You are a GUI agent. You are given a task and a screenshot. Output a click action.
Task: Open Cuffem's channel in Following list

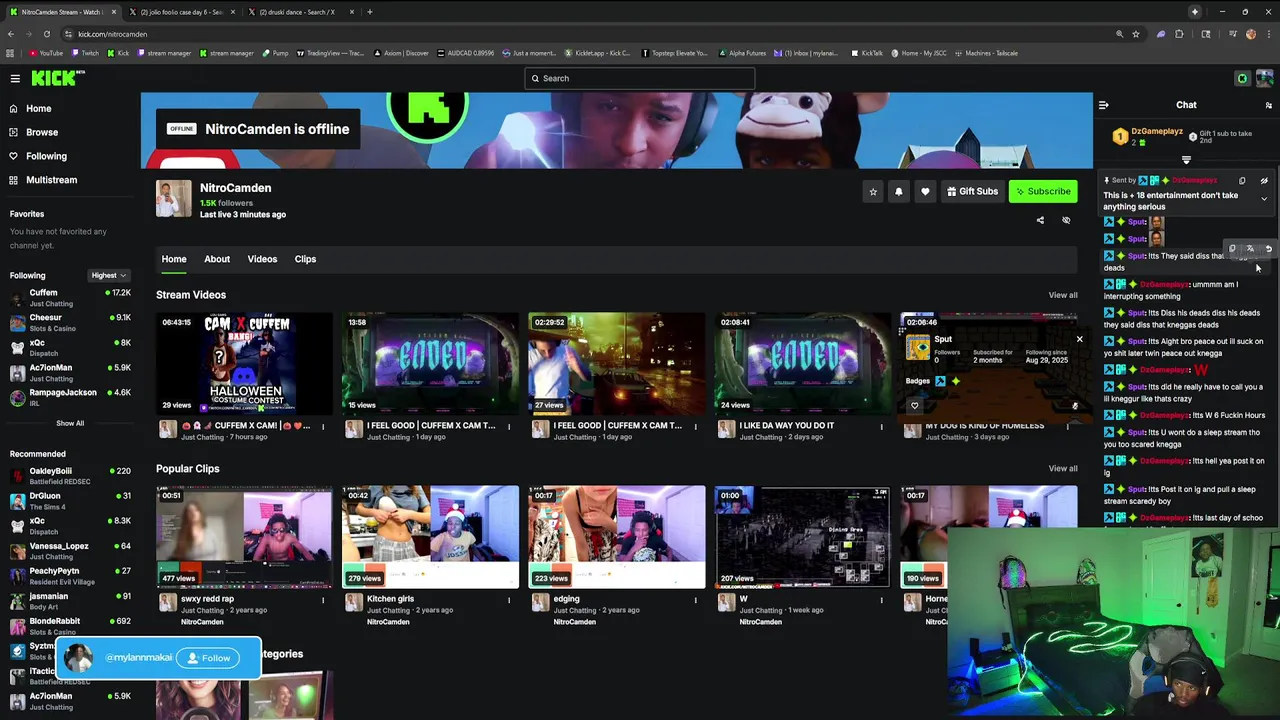pyautogui.click(x=70, y=298)
